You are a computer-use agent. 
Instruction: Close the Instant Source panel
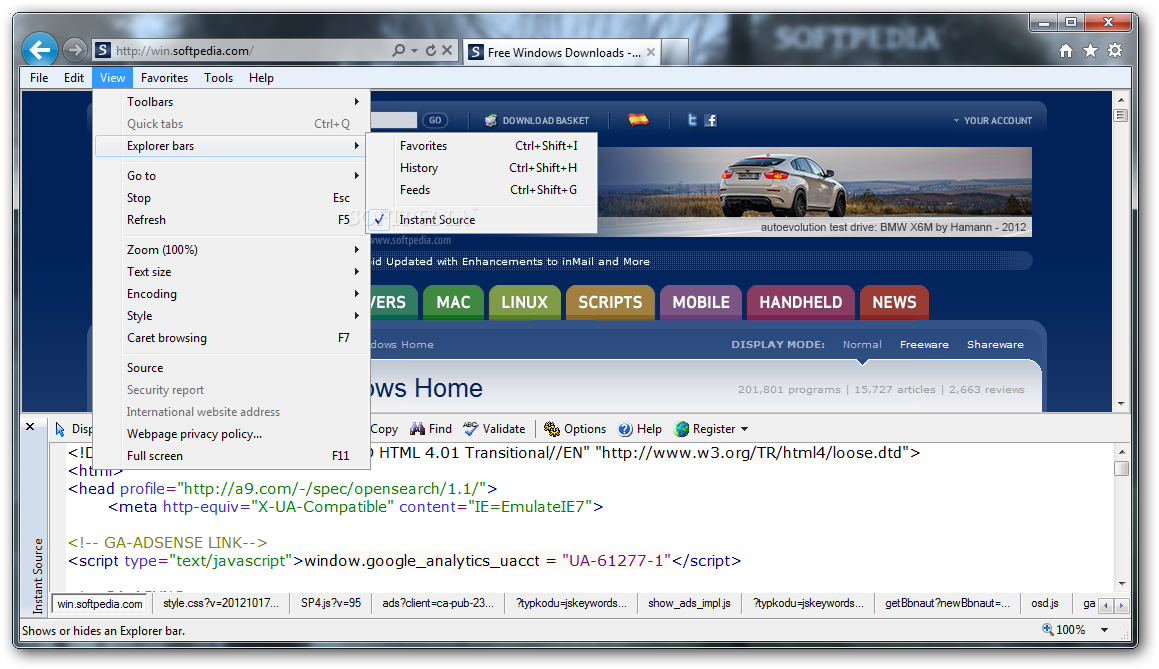(x=30, y=427)
